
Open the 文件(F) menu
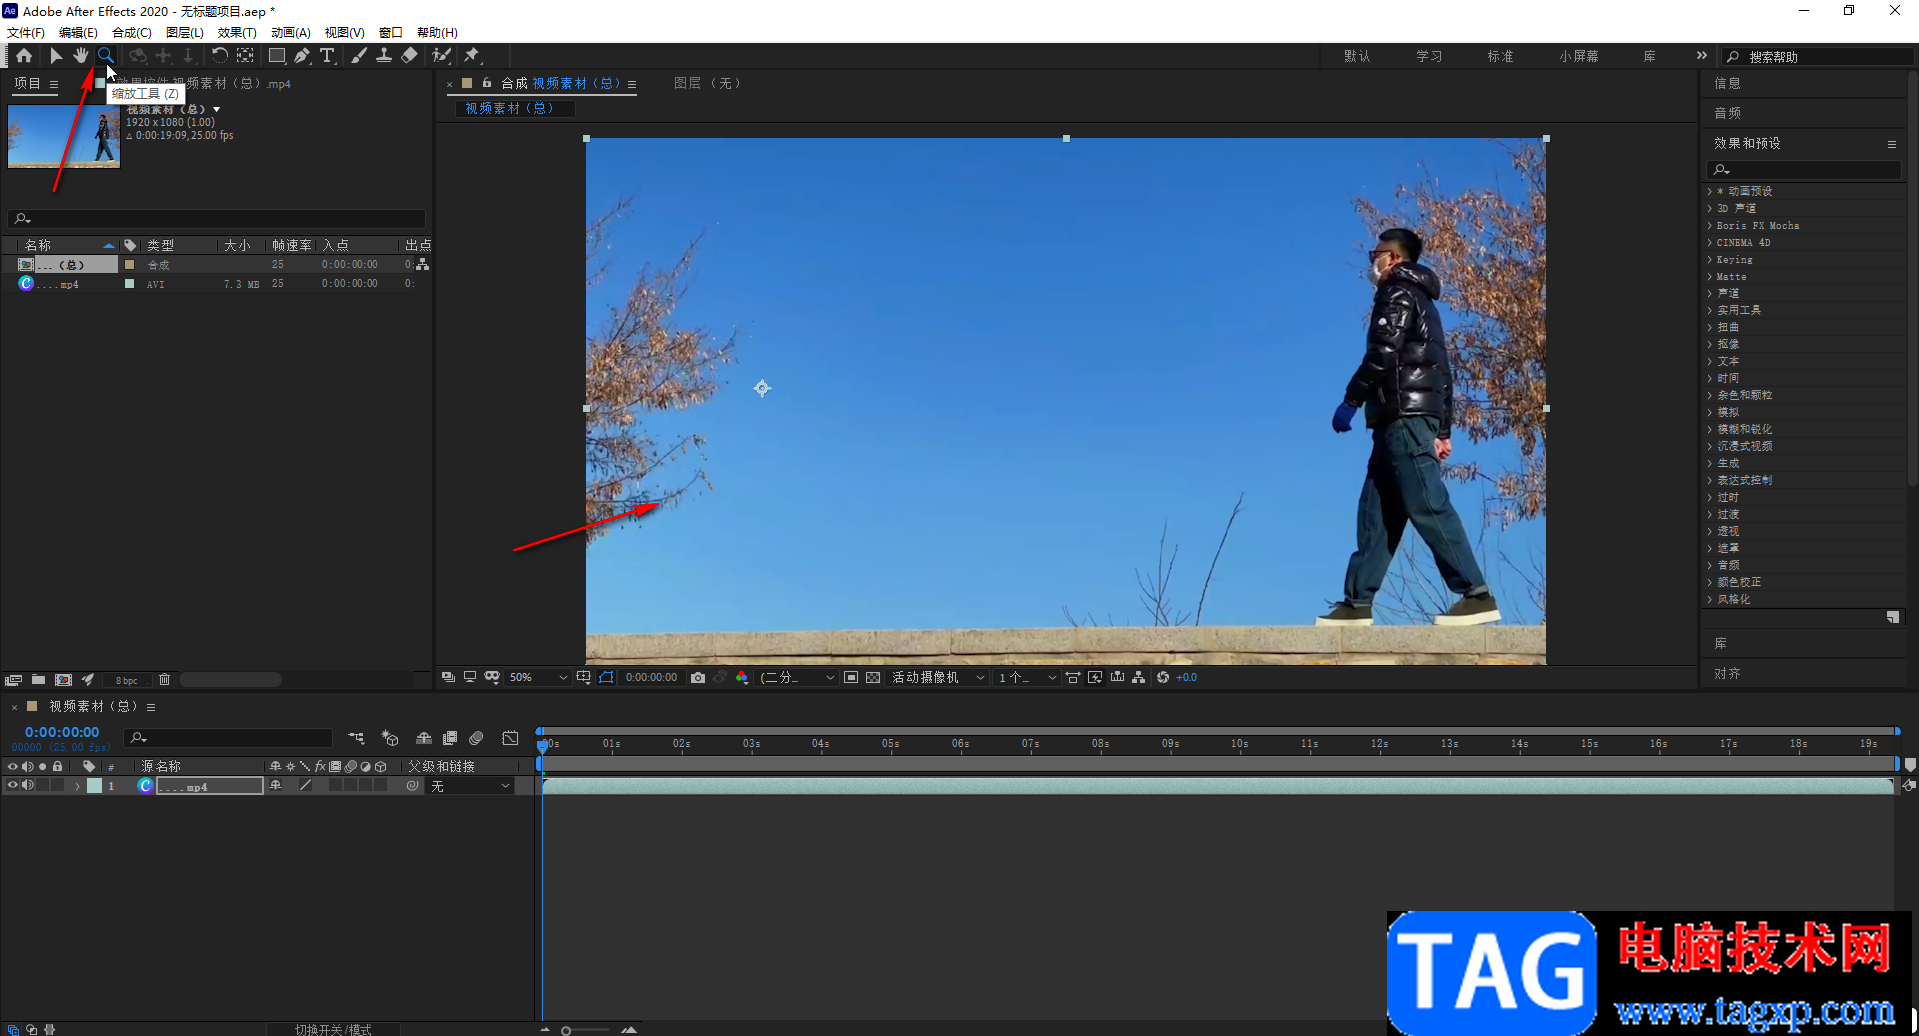click(26, 33)
